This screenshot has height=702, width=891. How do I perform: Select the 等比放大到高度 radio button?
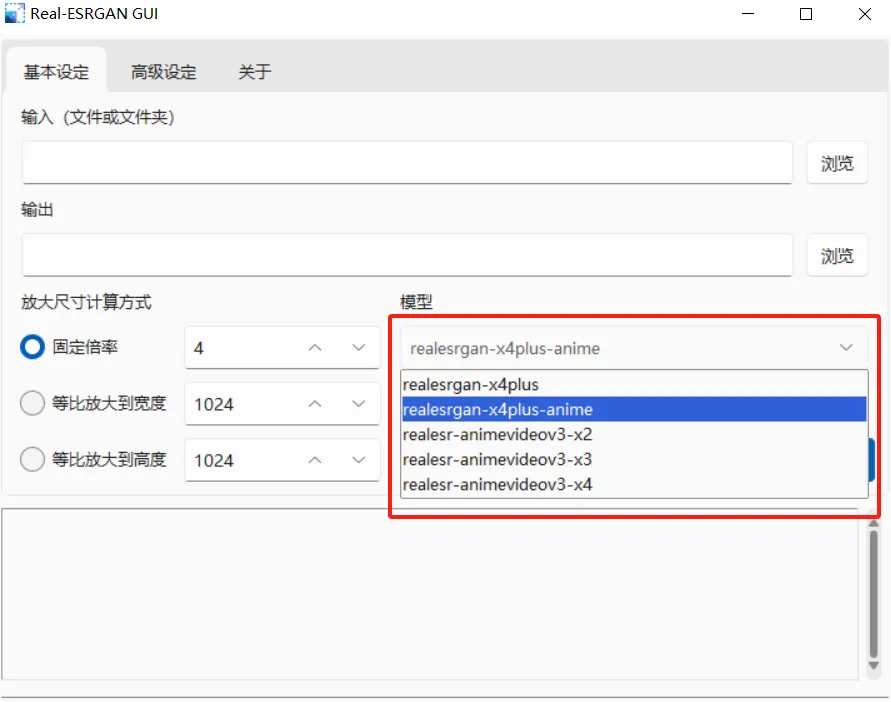(32, 459)
